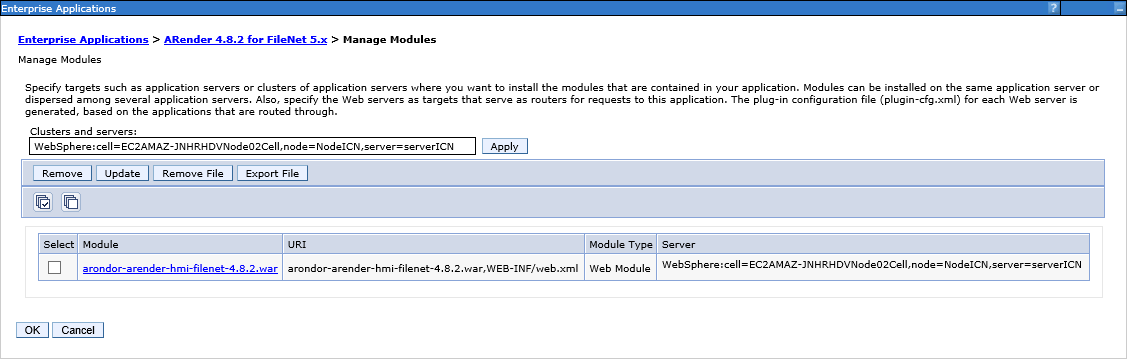
Task: Select the Clusters and servers list entry
Action: 253,146
